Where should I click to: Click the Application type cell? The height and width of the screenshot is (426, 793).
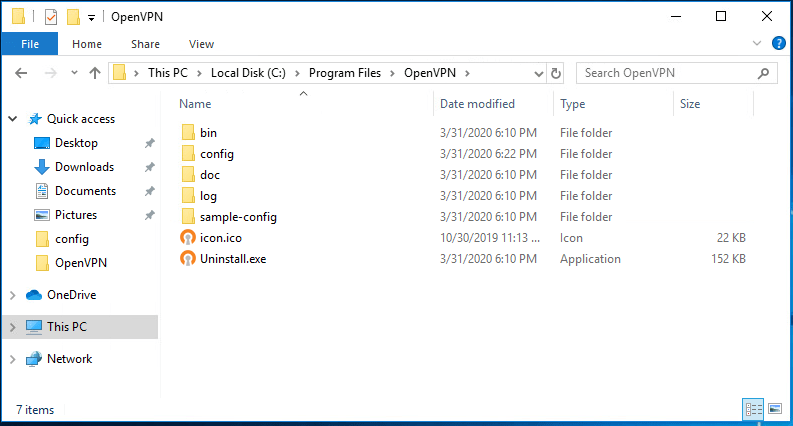(x=590, y=259)
